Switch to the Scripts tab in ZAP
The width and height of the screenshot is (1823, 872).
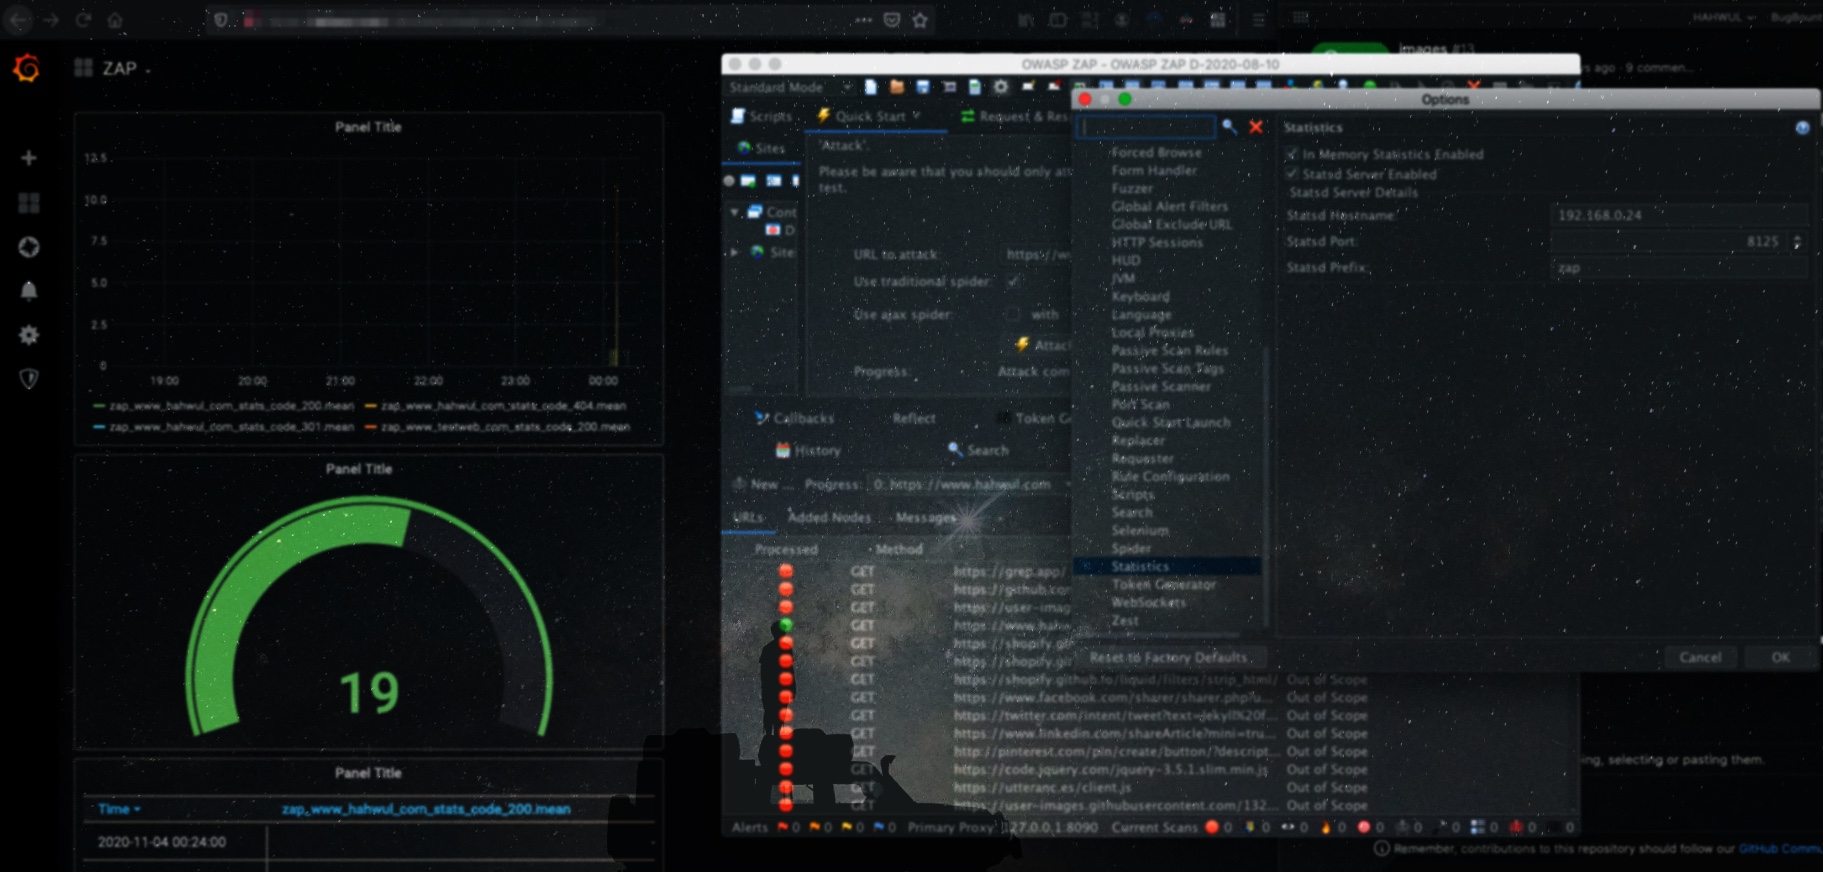click(762, 116)
